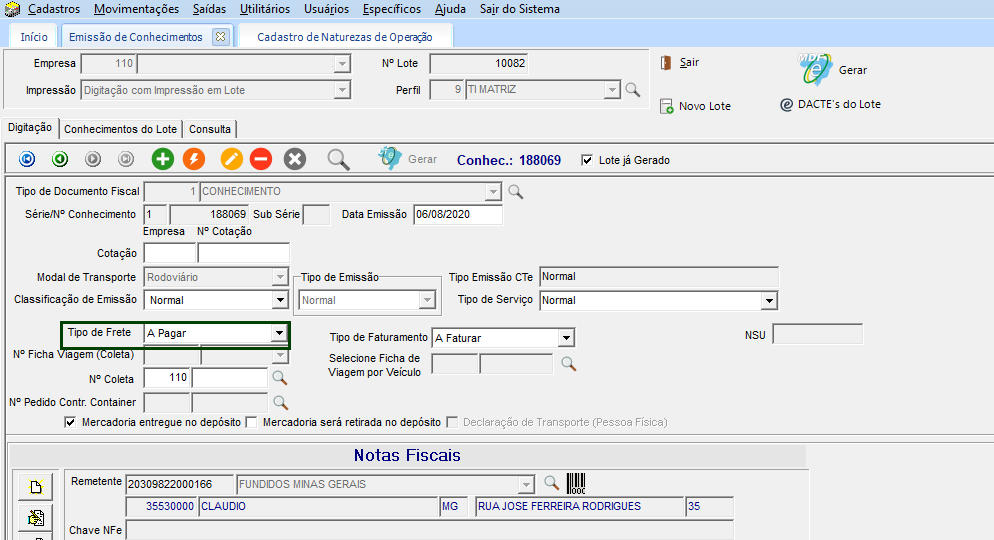Switch to the Consulta tab
The height and width of the screenshot is (540, 994).
click(210, 129)
